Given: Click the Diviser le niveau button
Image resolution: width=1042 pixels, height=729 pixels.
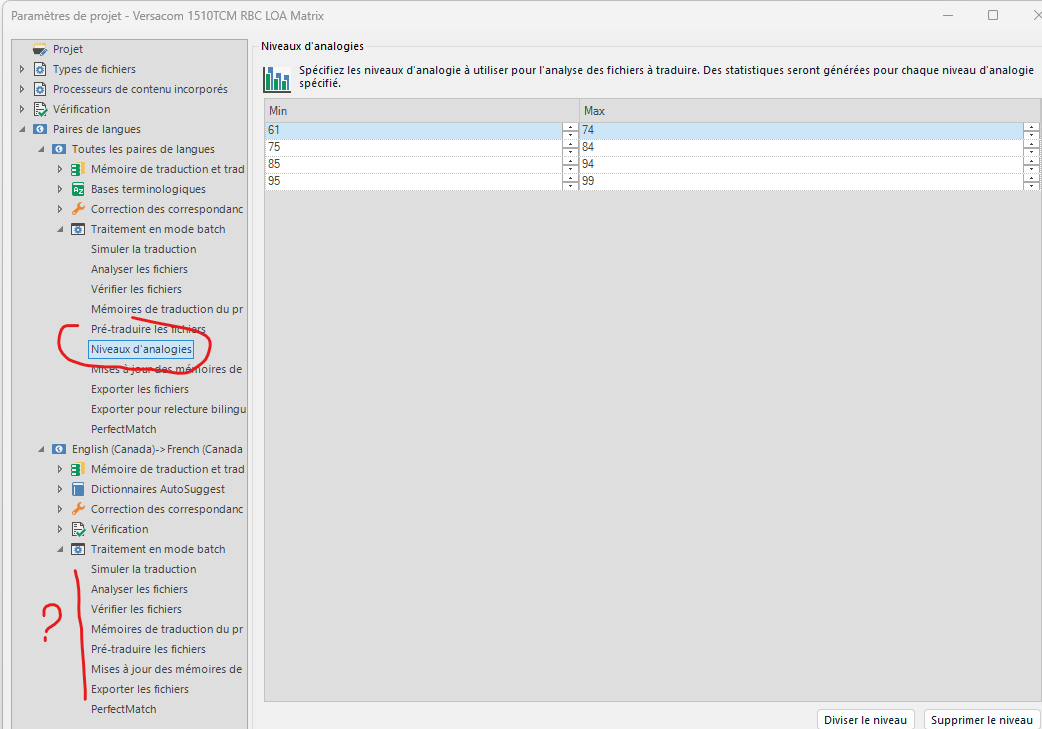Looking at the screenshot, I should point(865,720).
